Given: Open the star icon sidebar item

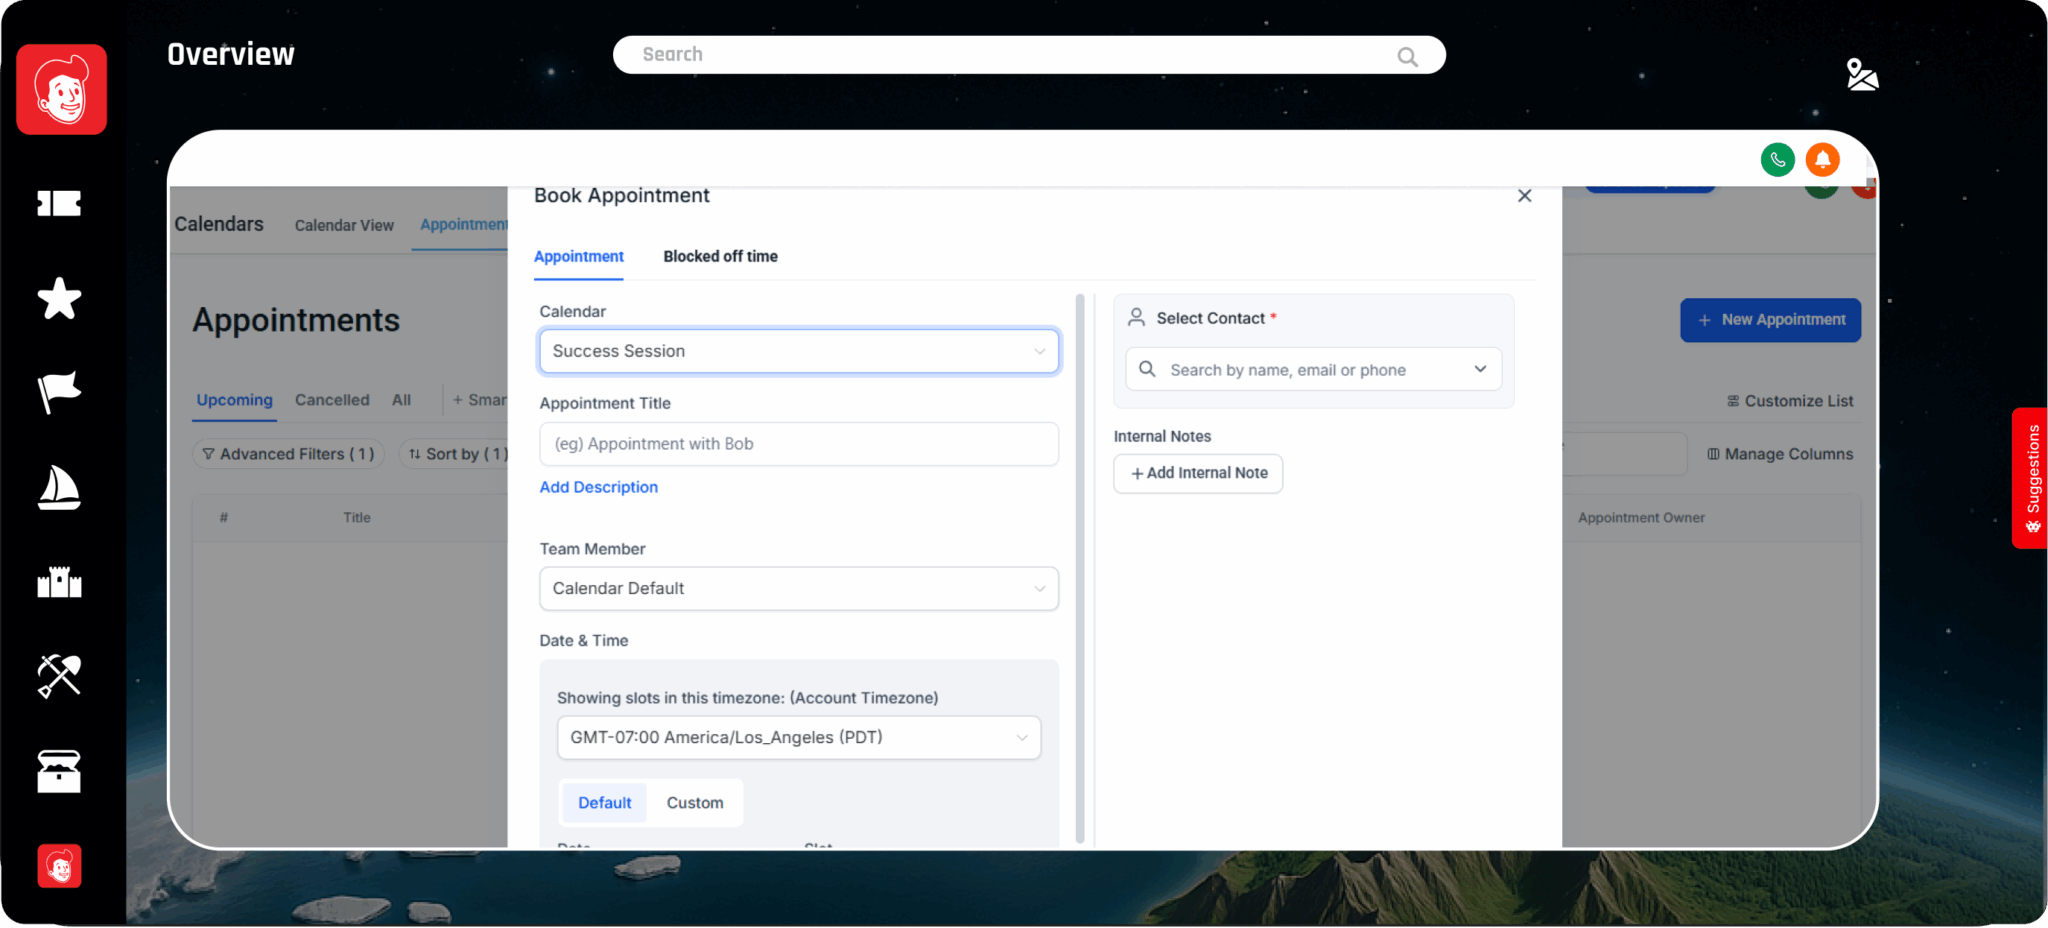Looking at the screenshot, I should pyautogui.click(x=59, y=298).
